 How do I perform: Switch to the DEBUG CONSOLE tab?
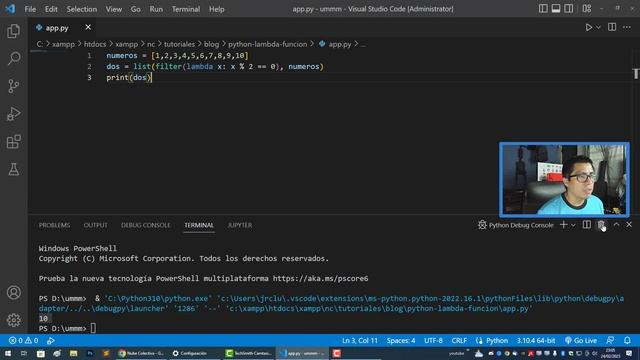click(x=146, y=225)
